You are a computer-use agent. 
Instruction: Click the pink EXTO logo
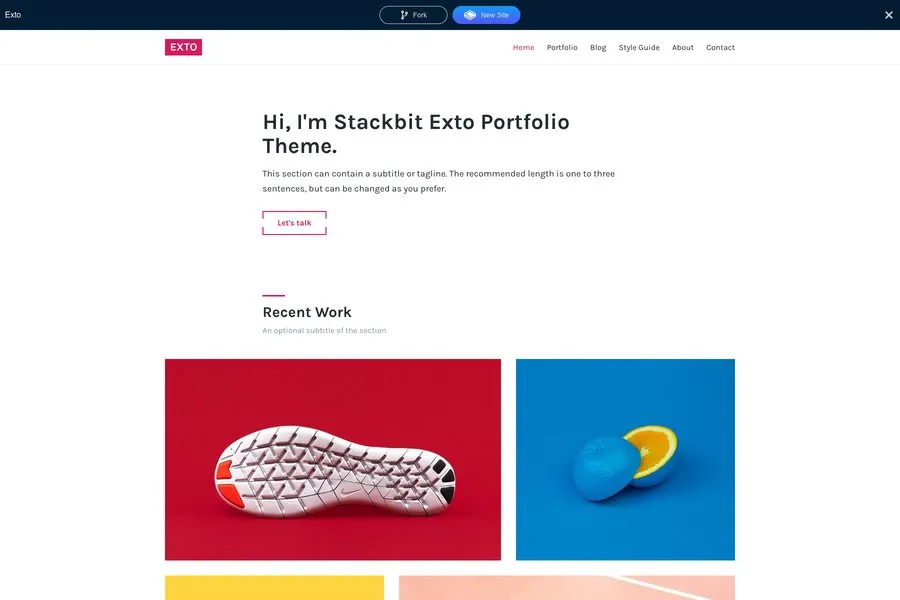183,47
